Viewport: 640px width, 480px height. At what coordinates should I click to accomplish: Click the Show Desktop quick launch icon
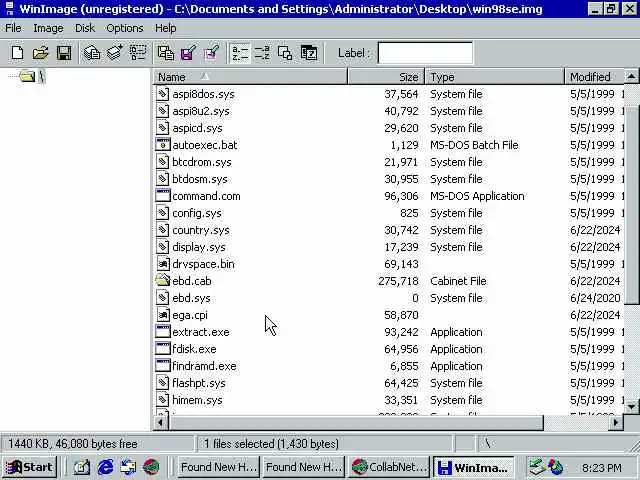(82, 467)
